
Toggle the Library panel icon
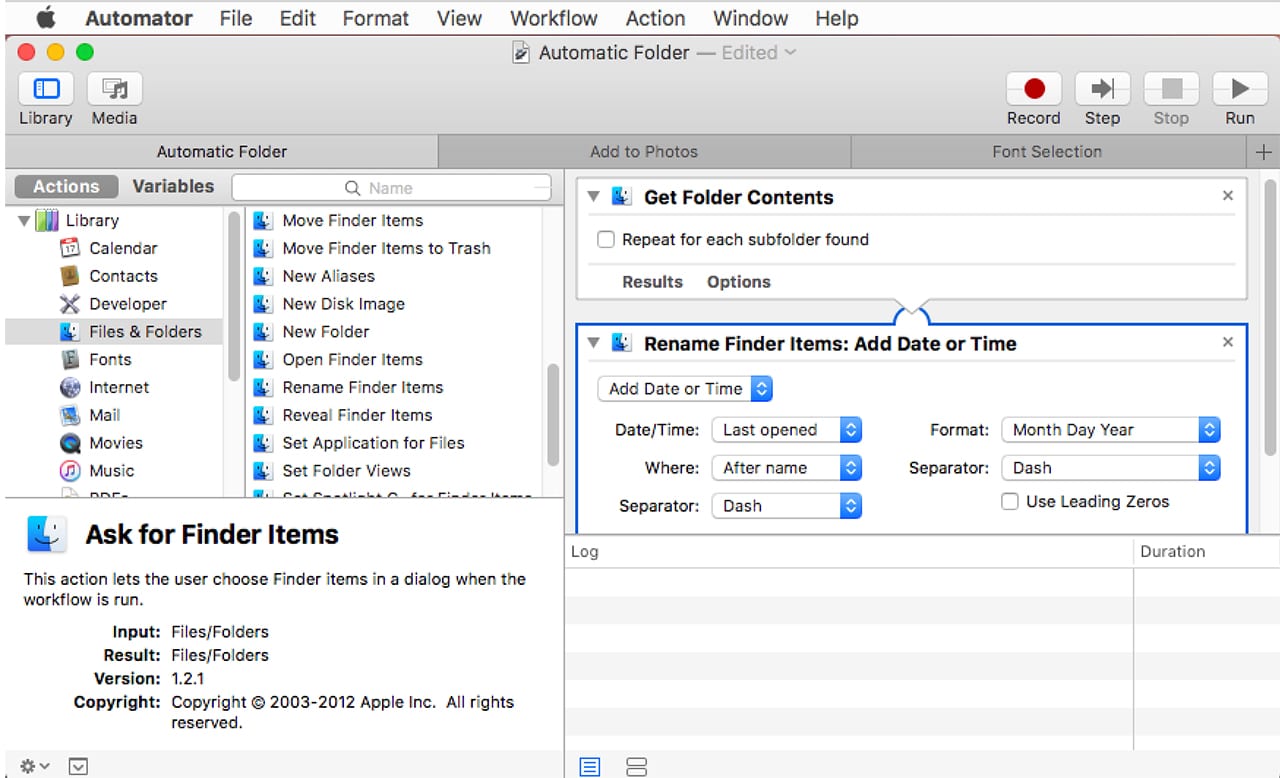[x=46, y=89]
